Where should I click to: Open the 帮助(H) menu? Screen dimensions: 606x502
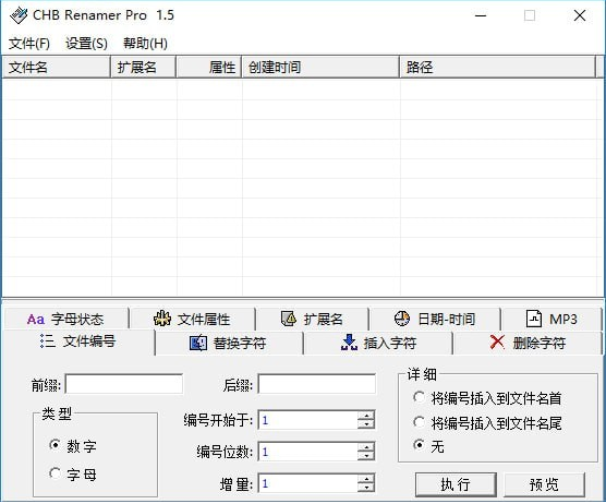[x=145, y=43]
